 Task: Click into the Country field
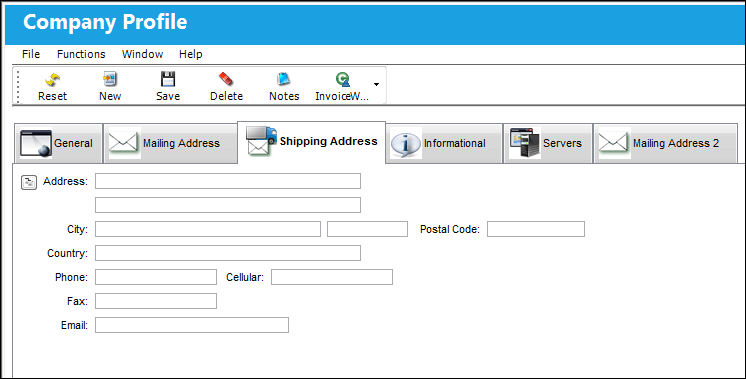[x=228, y=253]
